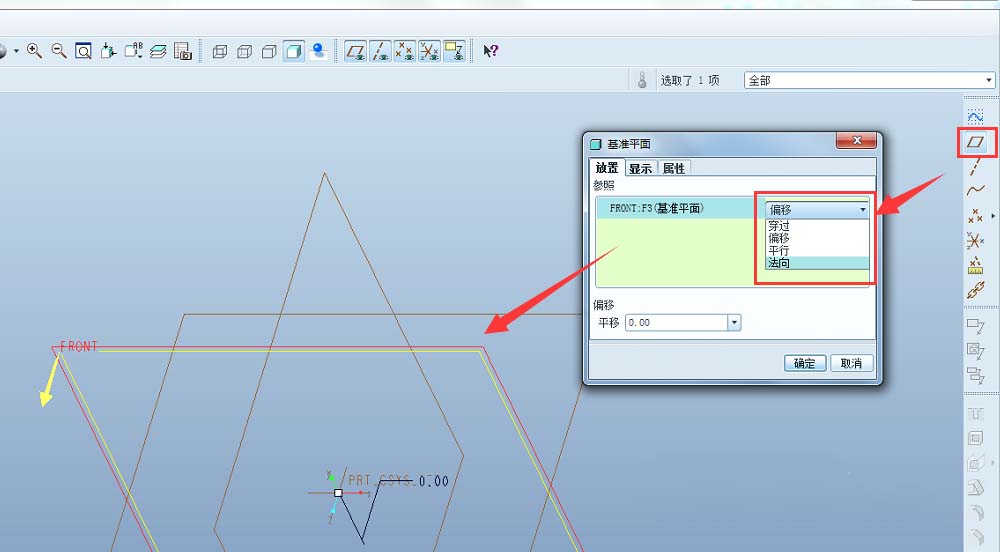Close the 基准平面 dialog

tap(857, 141)
